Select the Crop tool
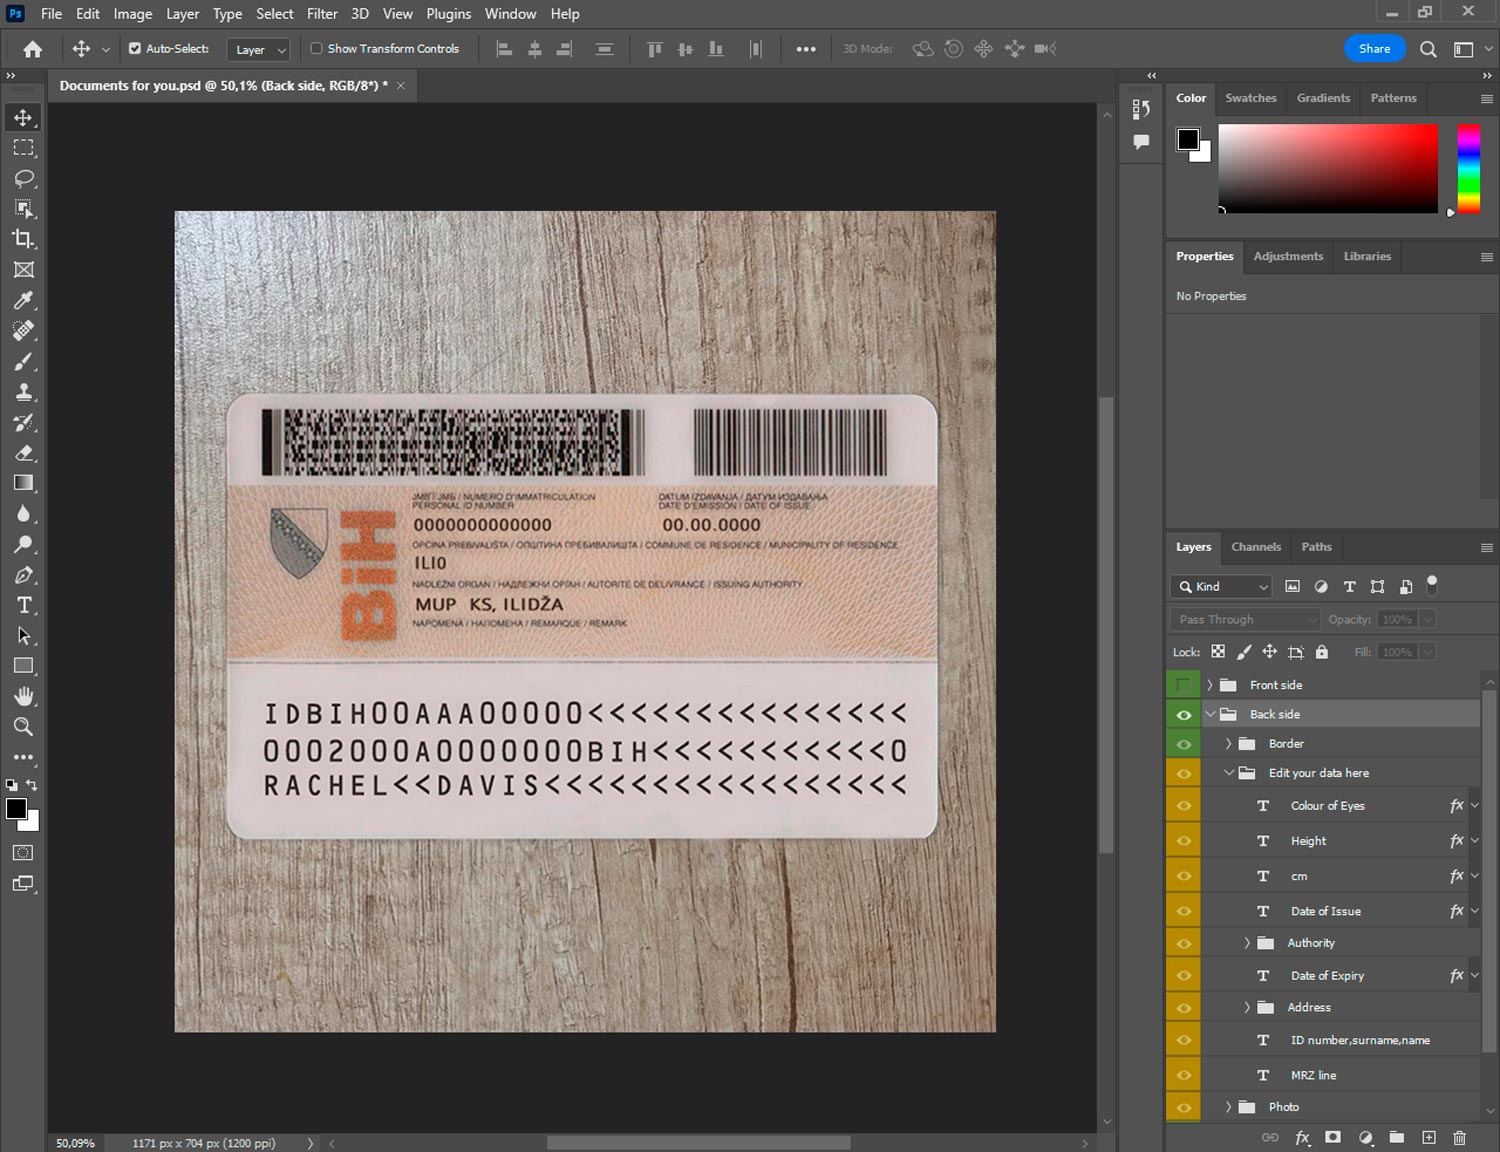1500x1152 pixels. 23,239
